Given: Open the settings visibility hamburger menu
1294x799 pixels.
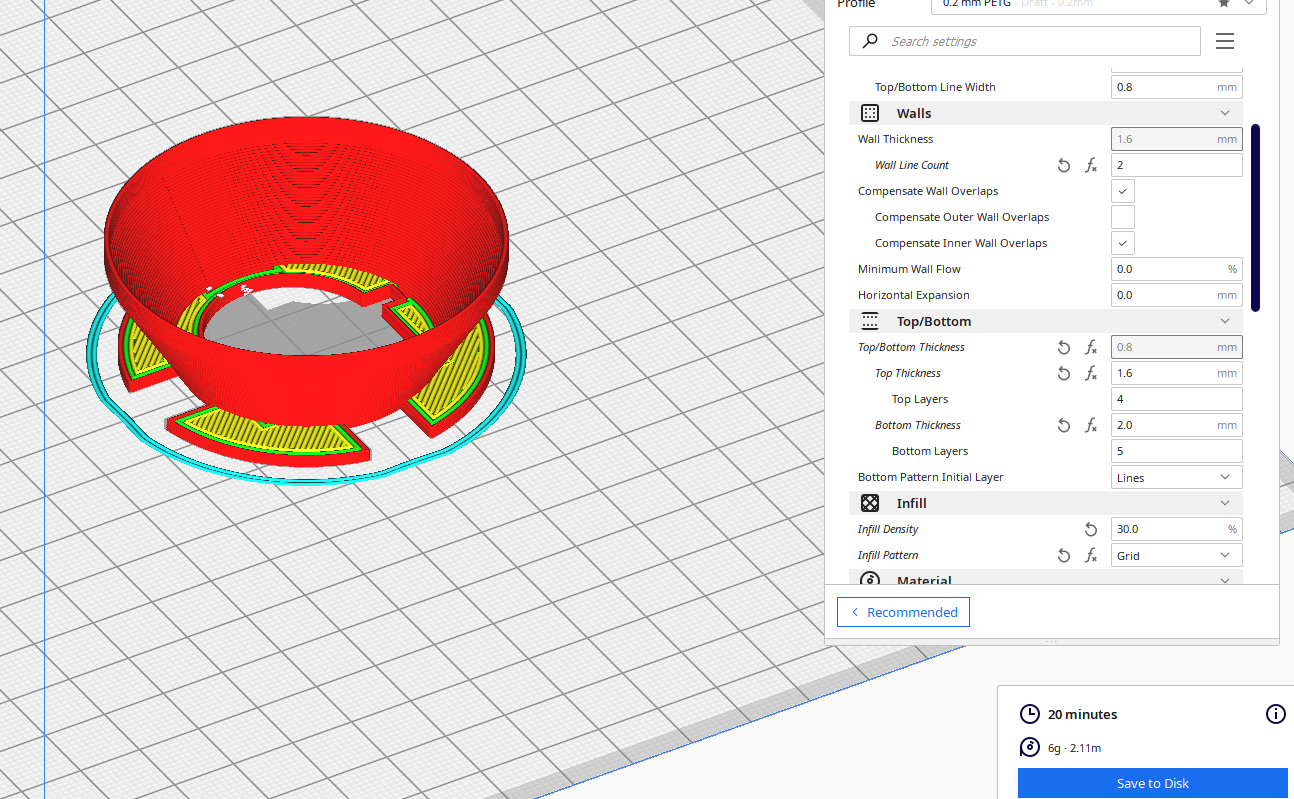Looking at the screenshot, I should tap(1225, 41).
